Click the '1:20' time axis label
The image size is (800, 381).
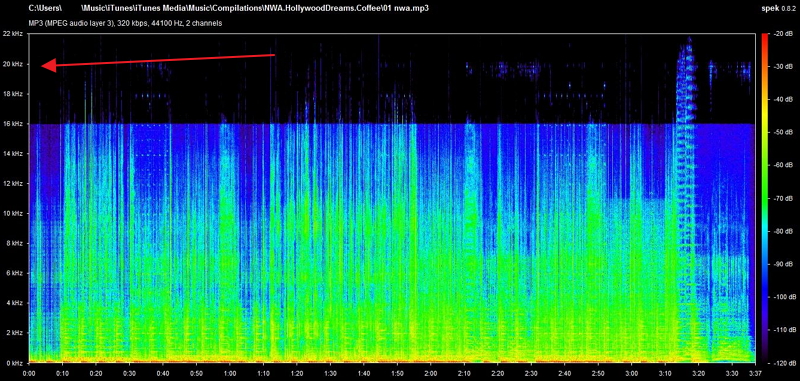pyautogui.click(x=297, y=372)
